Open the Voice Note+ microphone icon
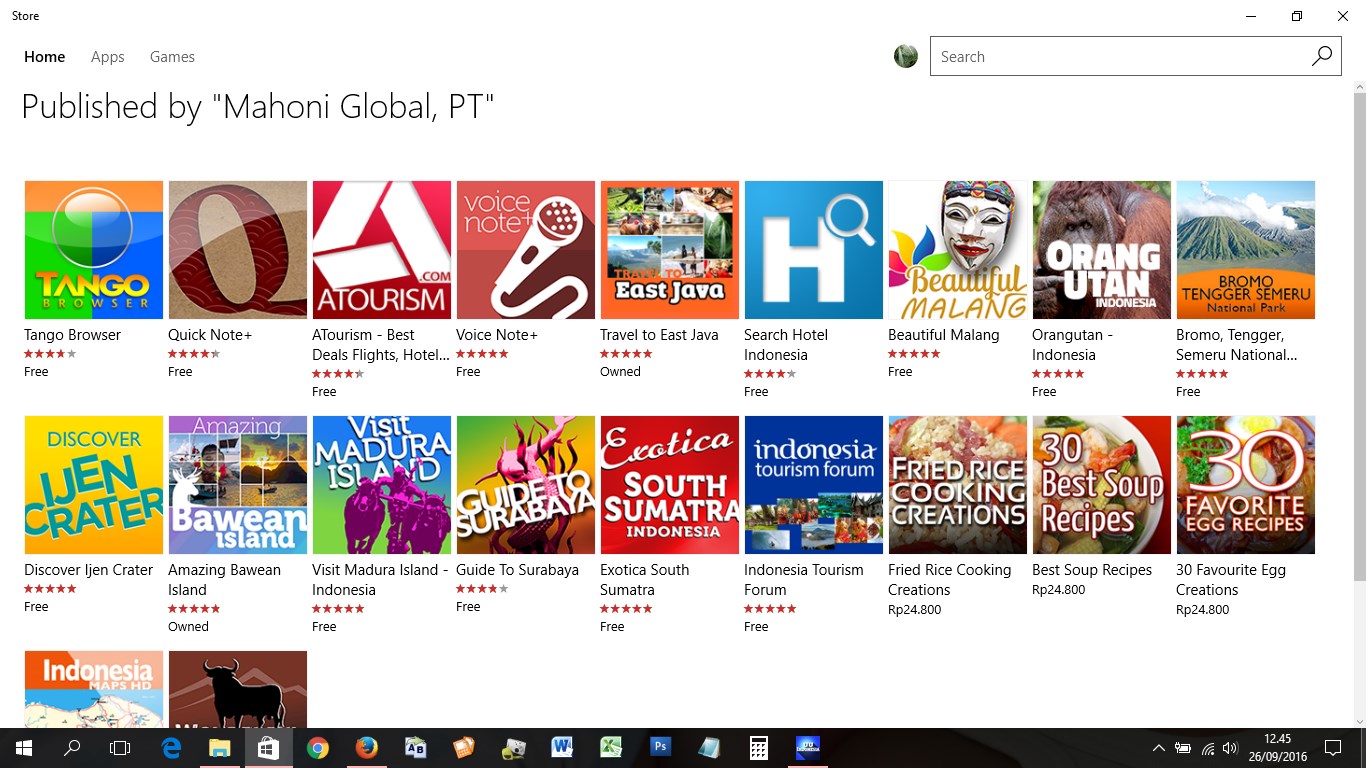 [526, 250]
